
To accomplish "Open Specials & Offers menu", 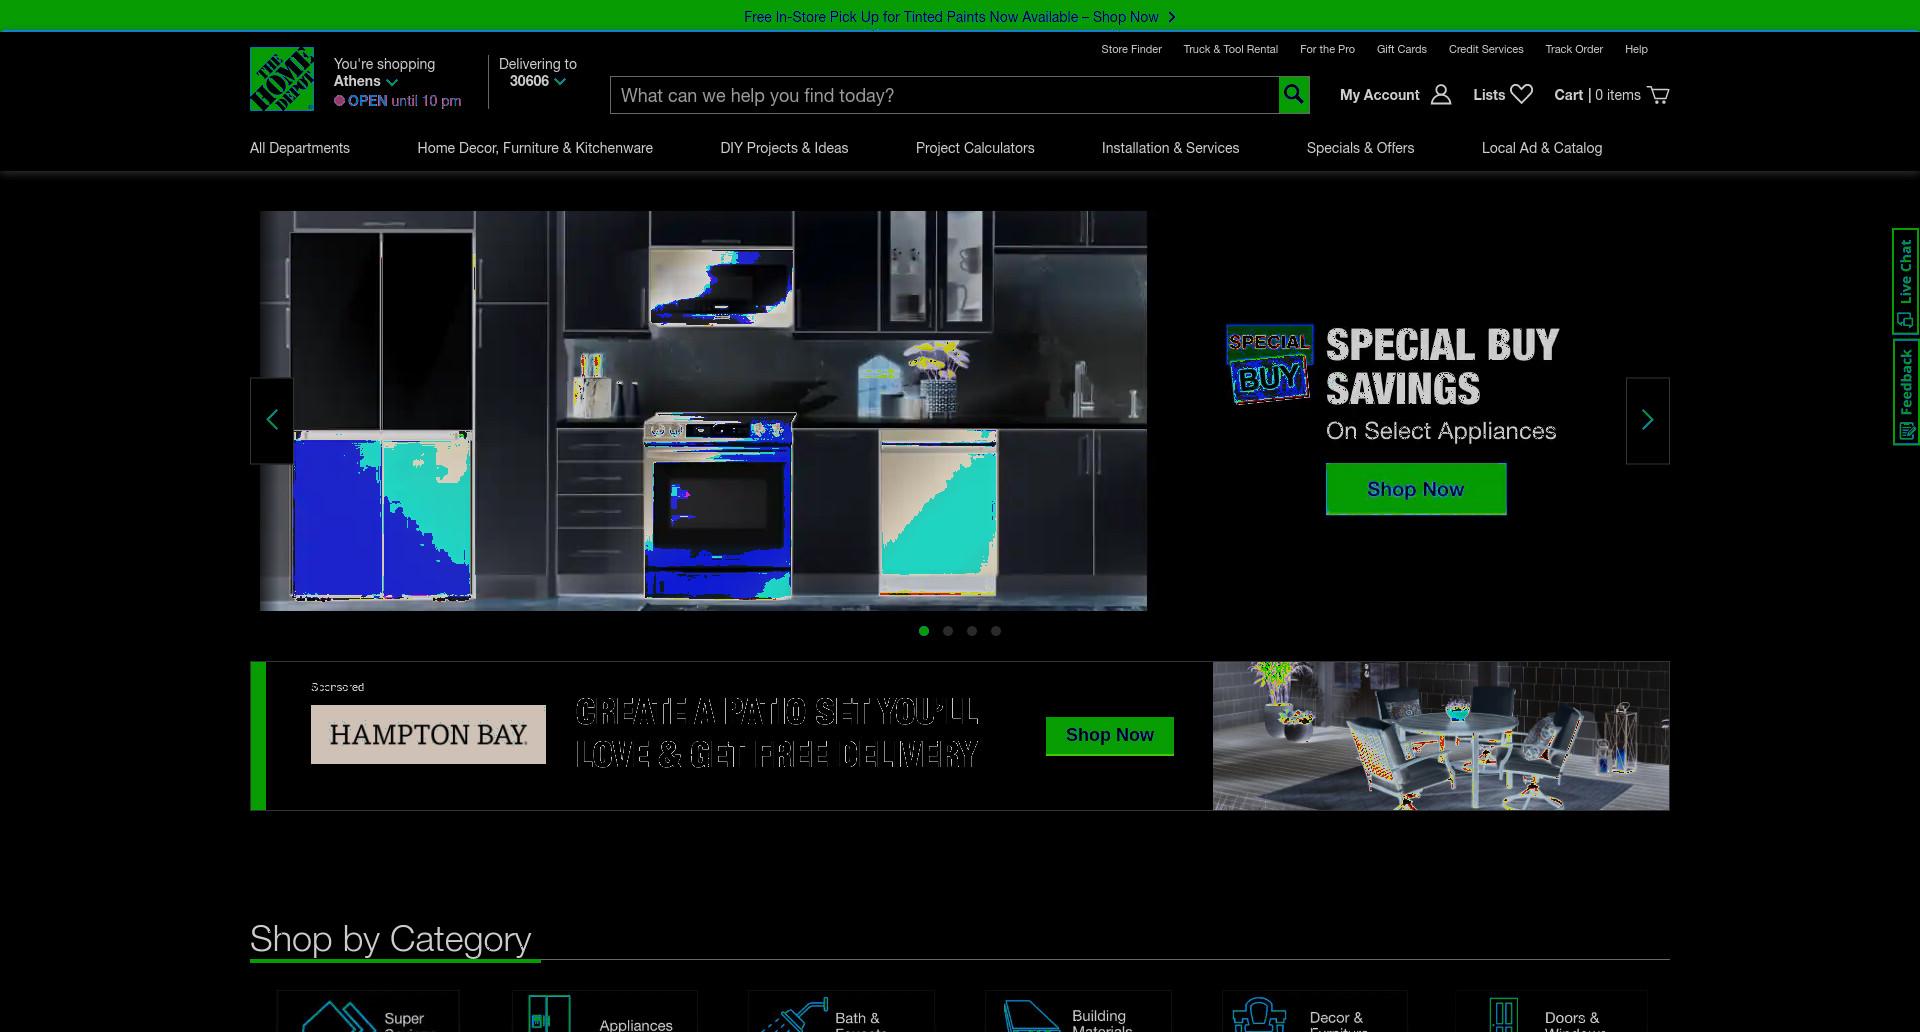I will click(1360, 148).
